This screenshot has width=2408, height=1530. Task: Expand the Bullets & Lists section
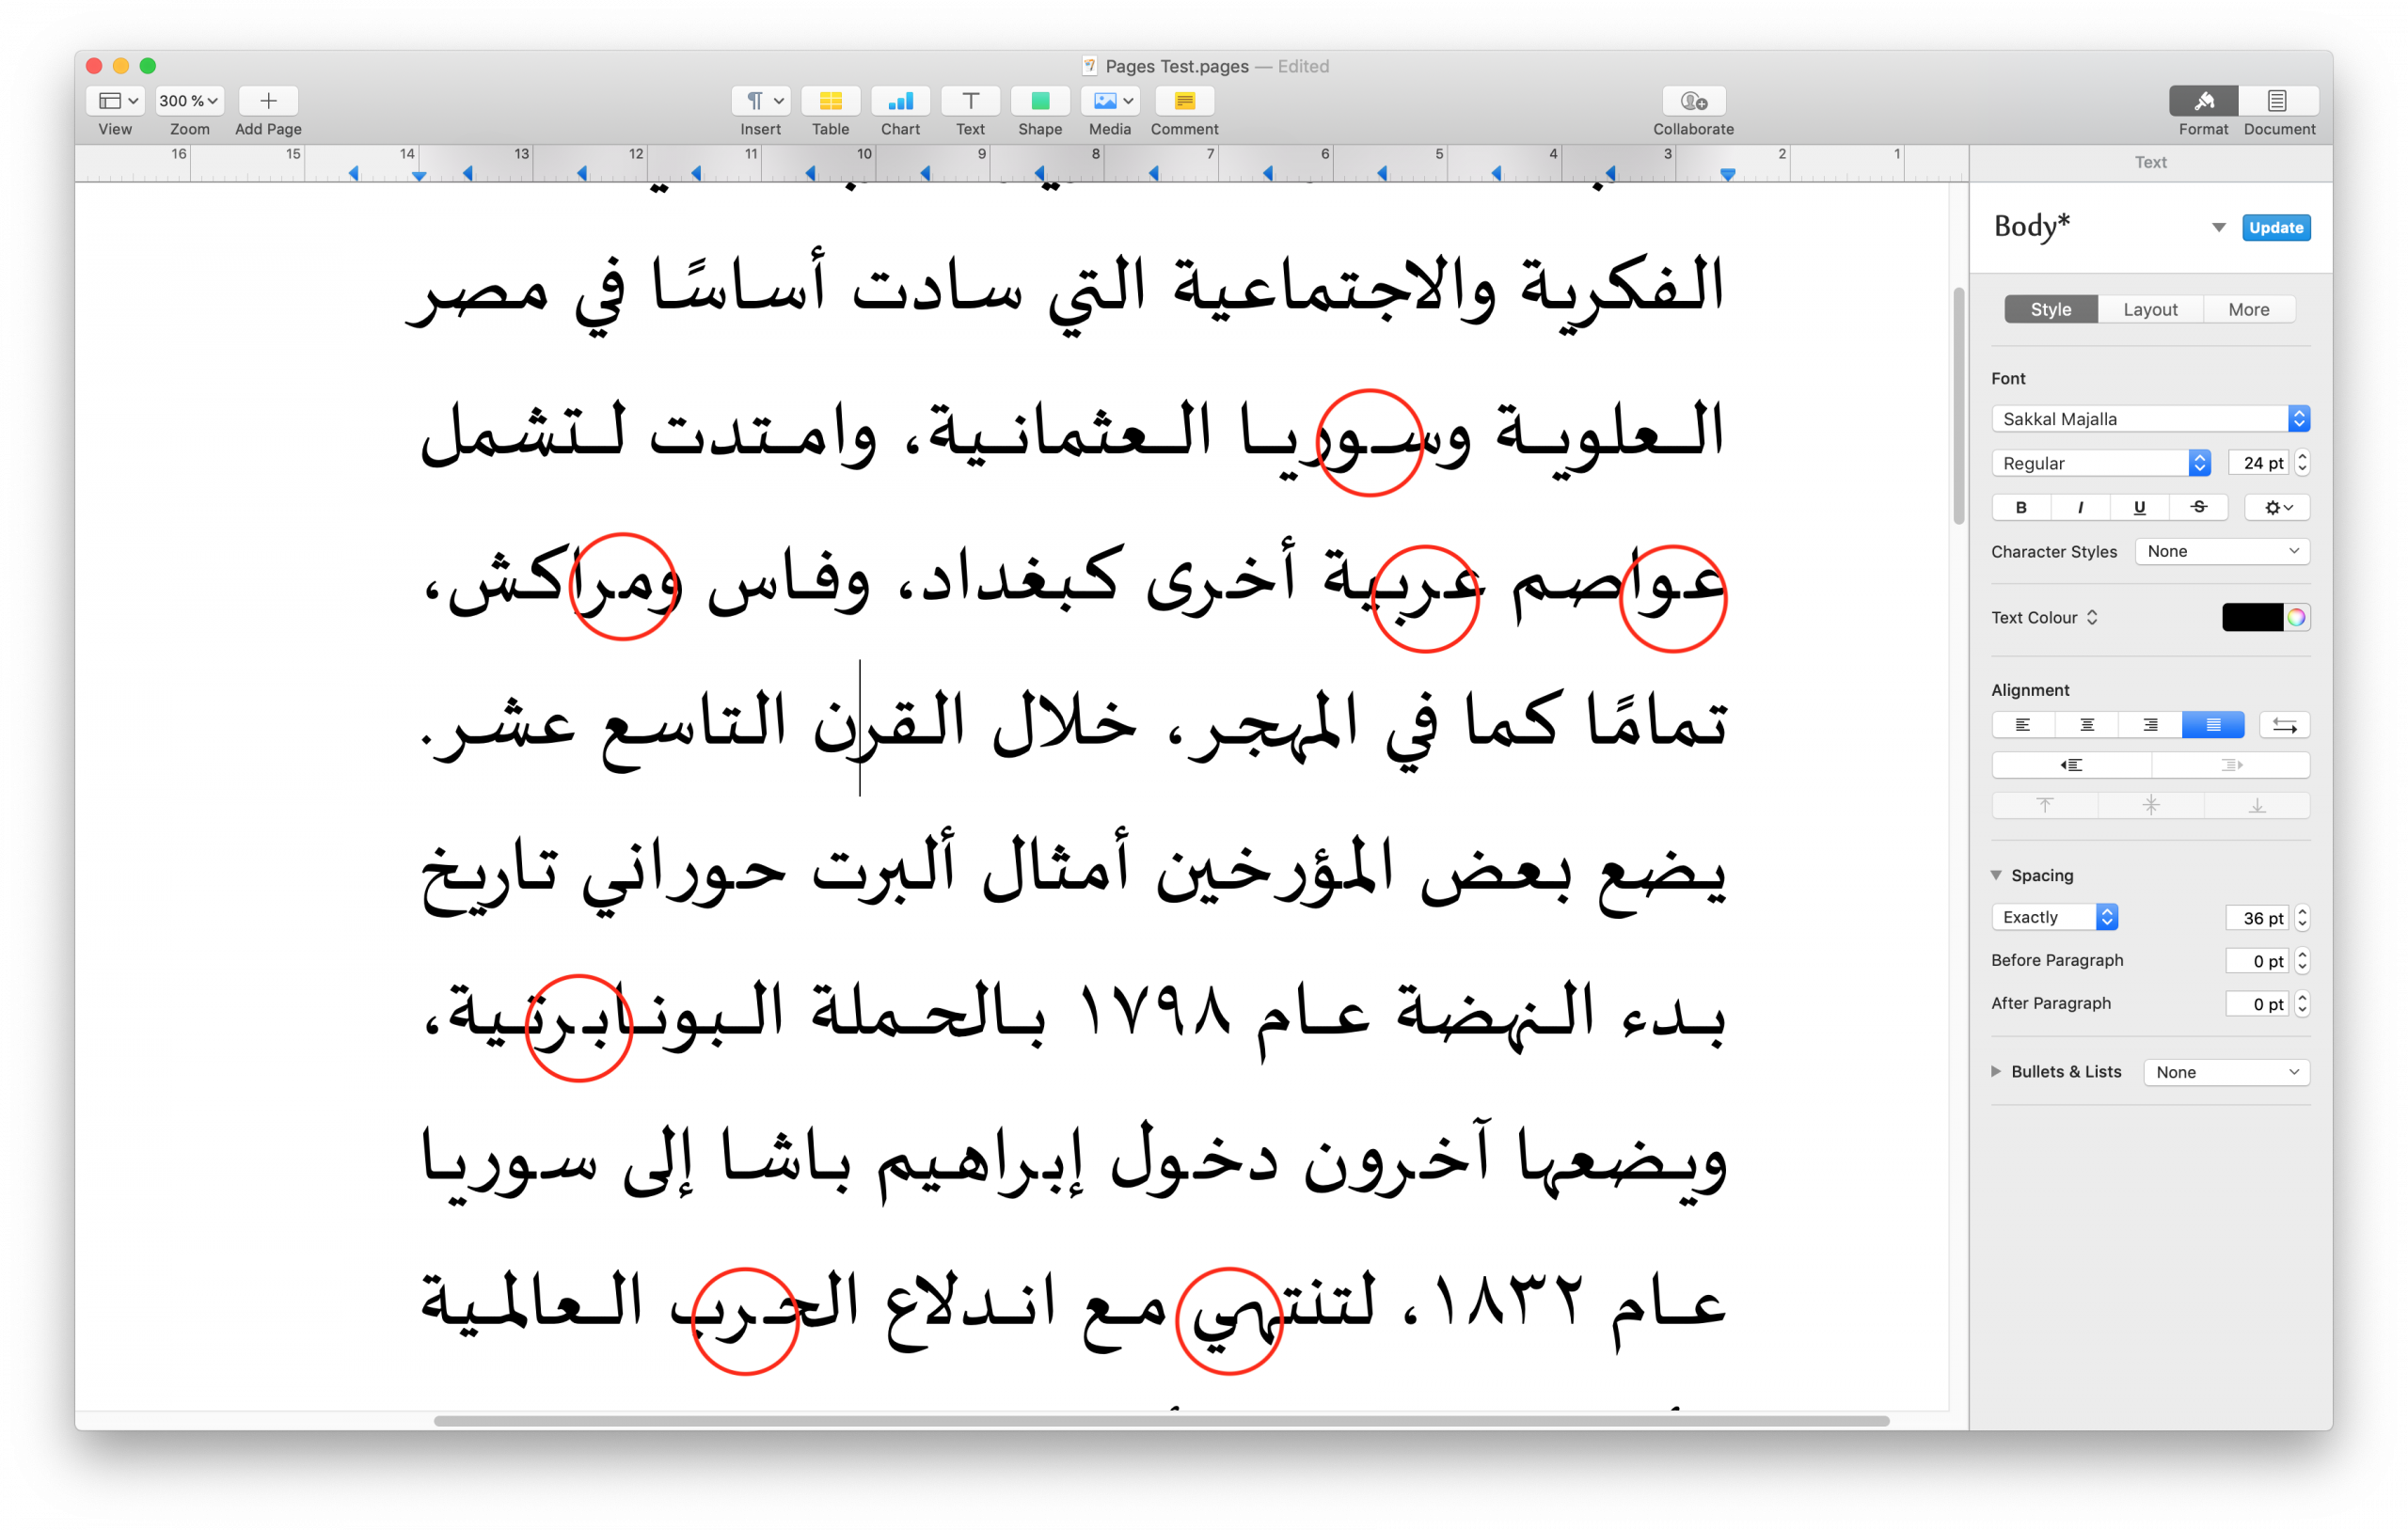(x=1996, y=1072)
